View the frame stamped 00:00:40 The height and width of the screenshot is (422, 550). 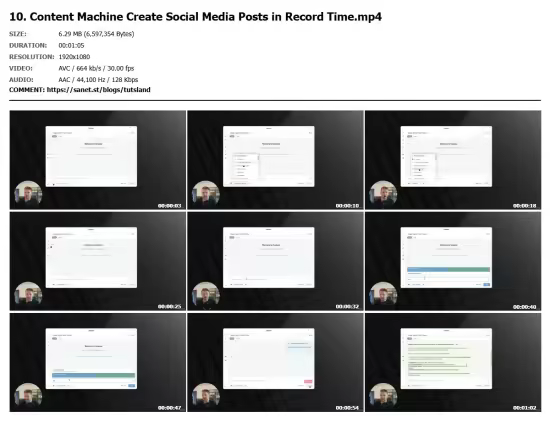pyautogui.click(x=453, y=261)
